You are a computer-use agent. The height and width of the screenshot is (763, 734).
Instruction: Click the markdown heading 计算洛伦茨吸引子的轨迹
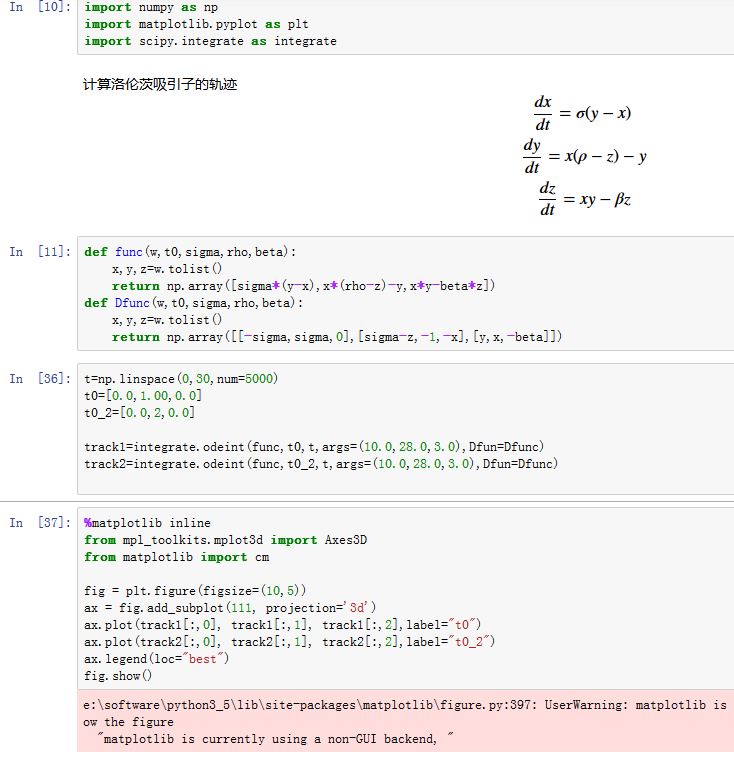[x=160, y=84]
